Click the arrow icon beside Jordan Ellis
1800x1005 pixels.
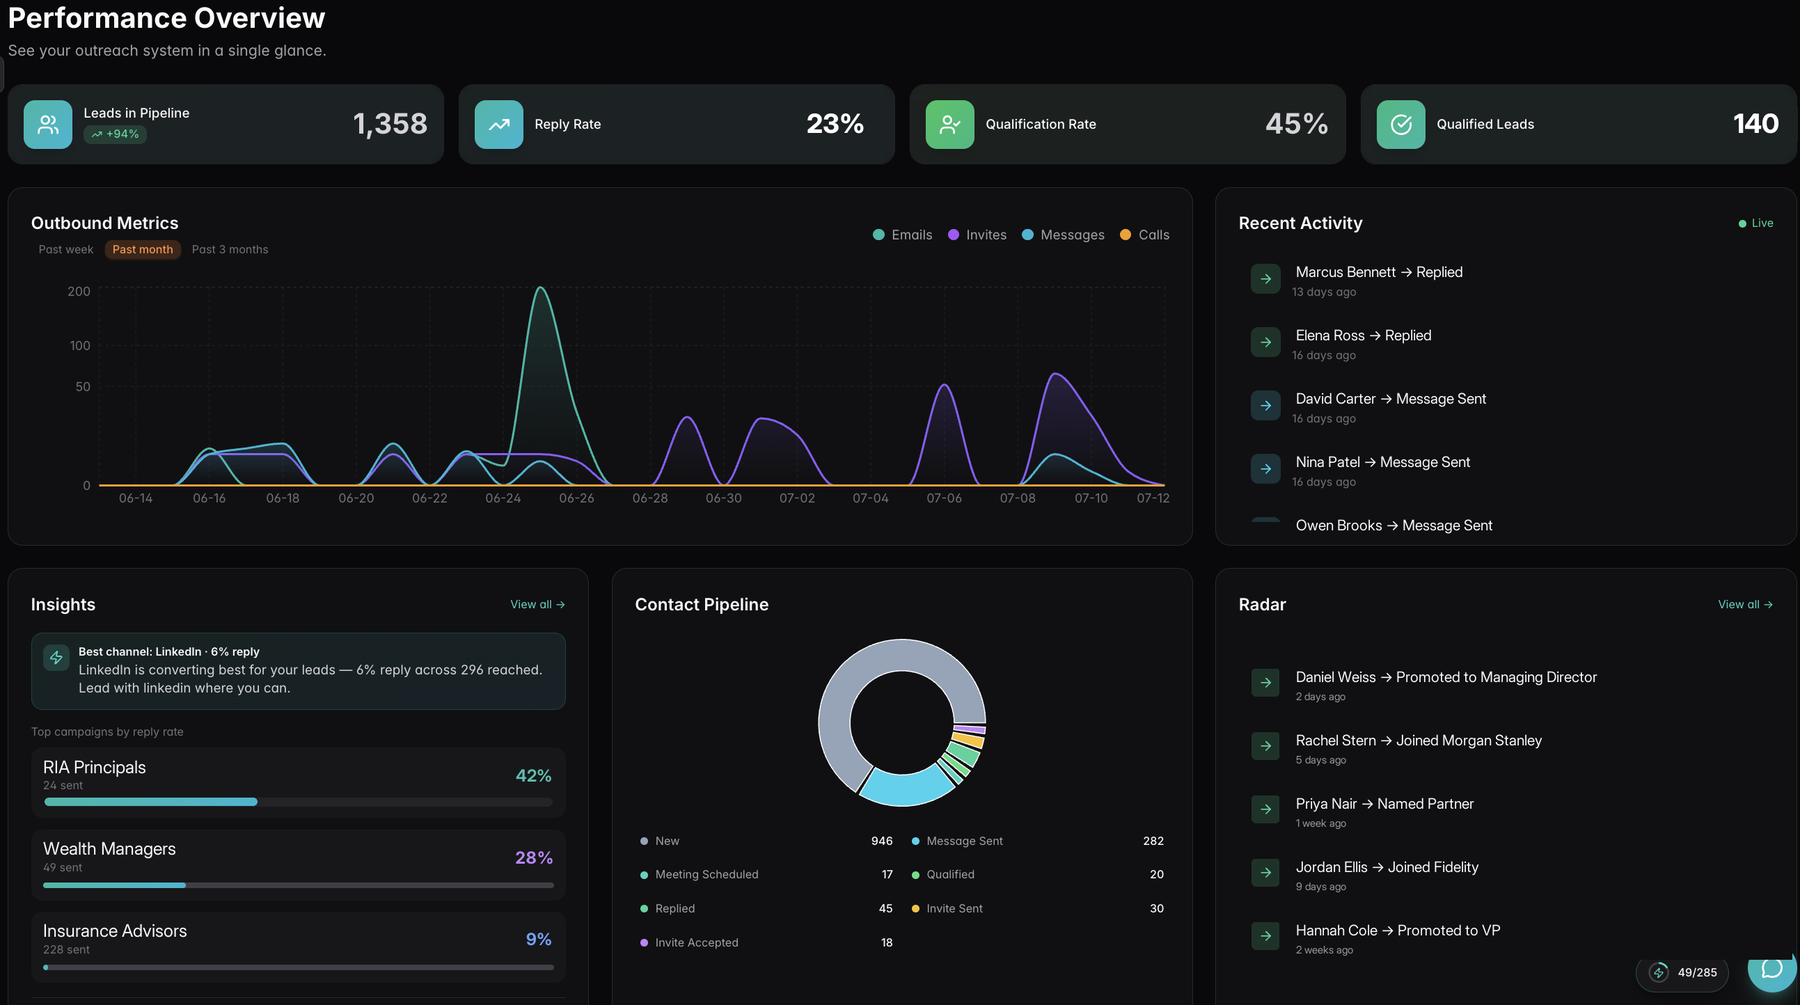point(1266,872)
